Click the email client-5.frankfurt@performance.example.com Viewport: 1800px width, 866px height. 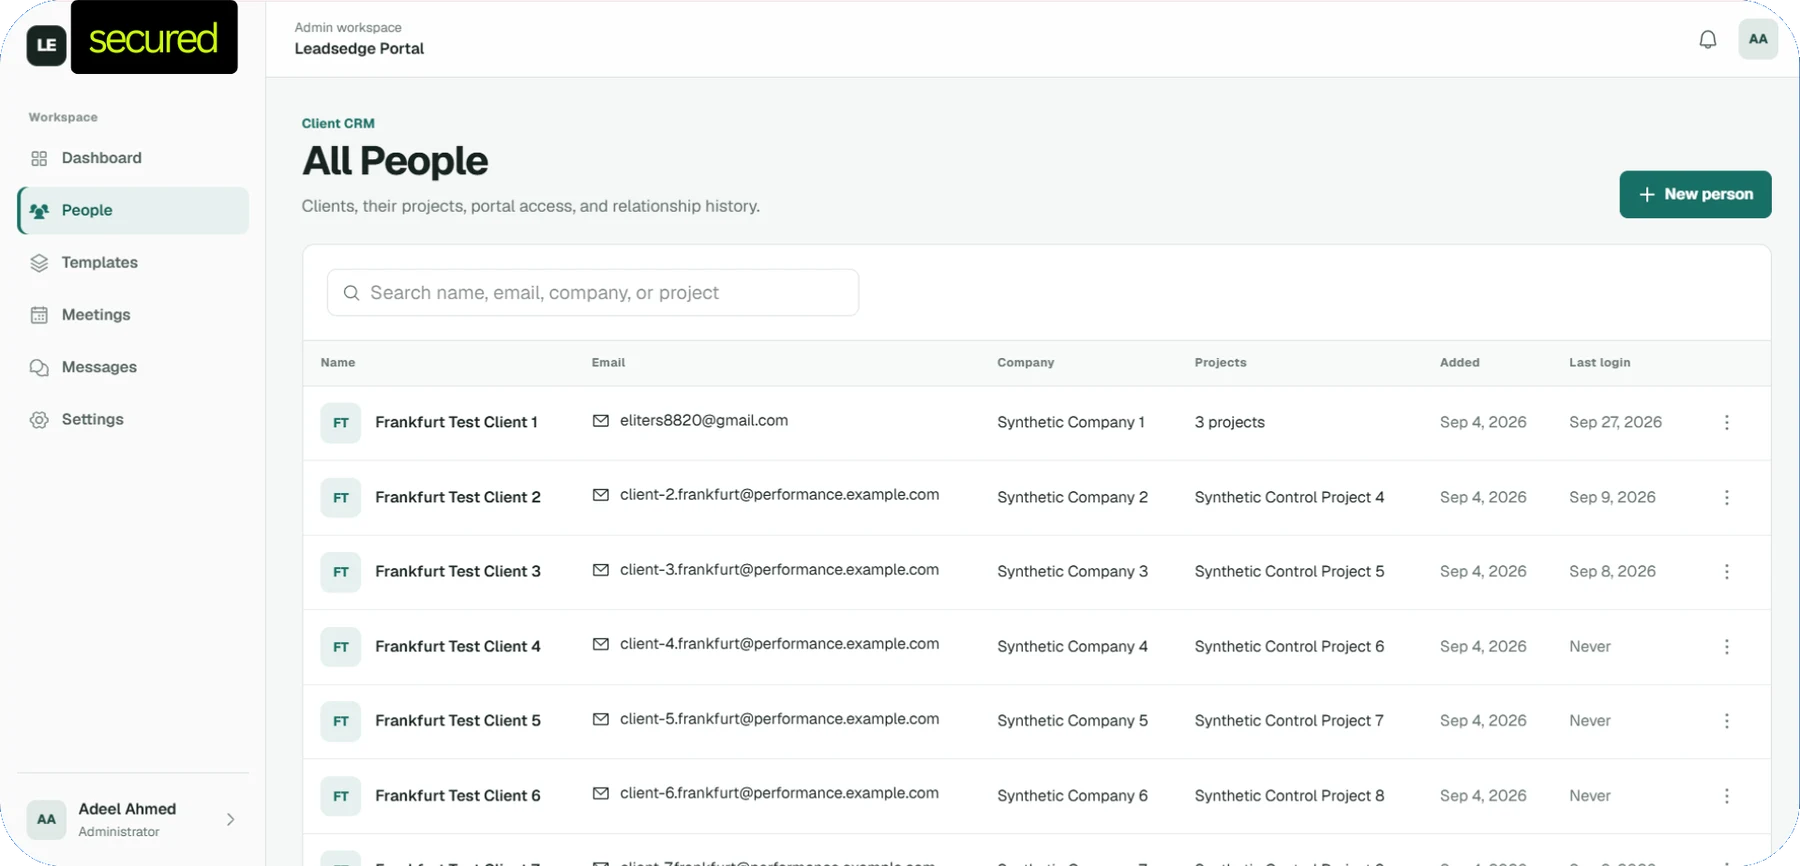click(779, 719)
